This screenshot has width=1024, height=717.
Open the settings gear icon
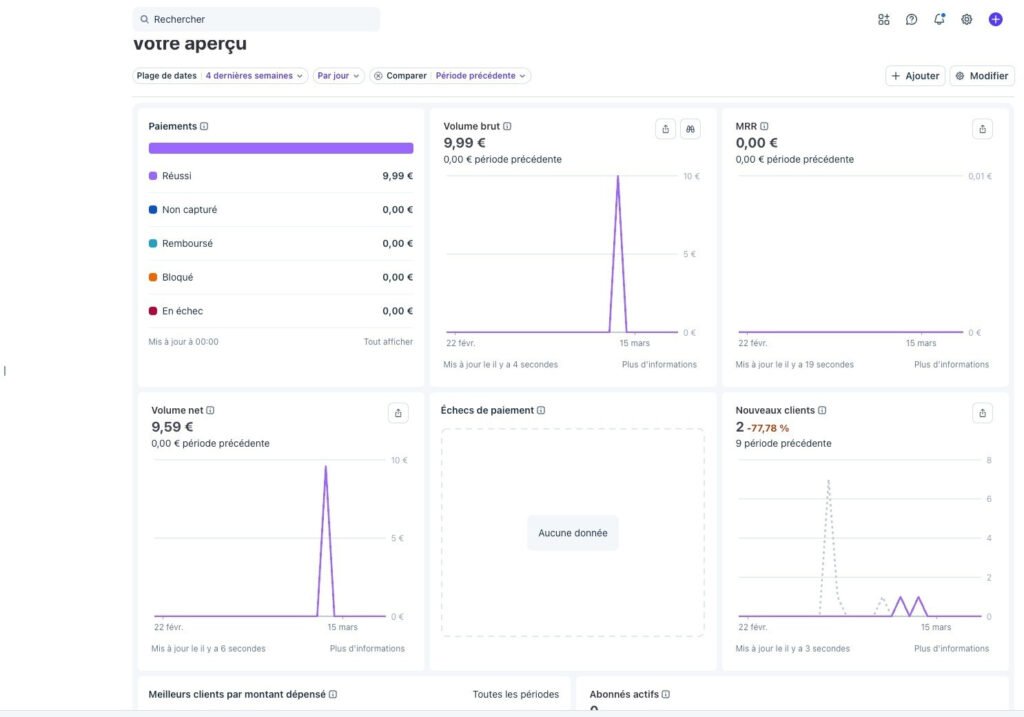point(967,19)
